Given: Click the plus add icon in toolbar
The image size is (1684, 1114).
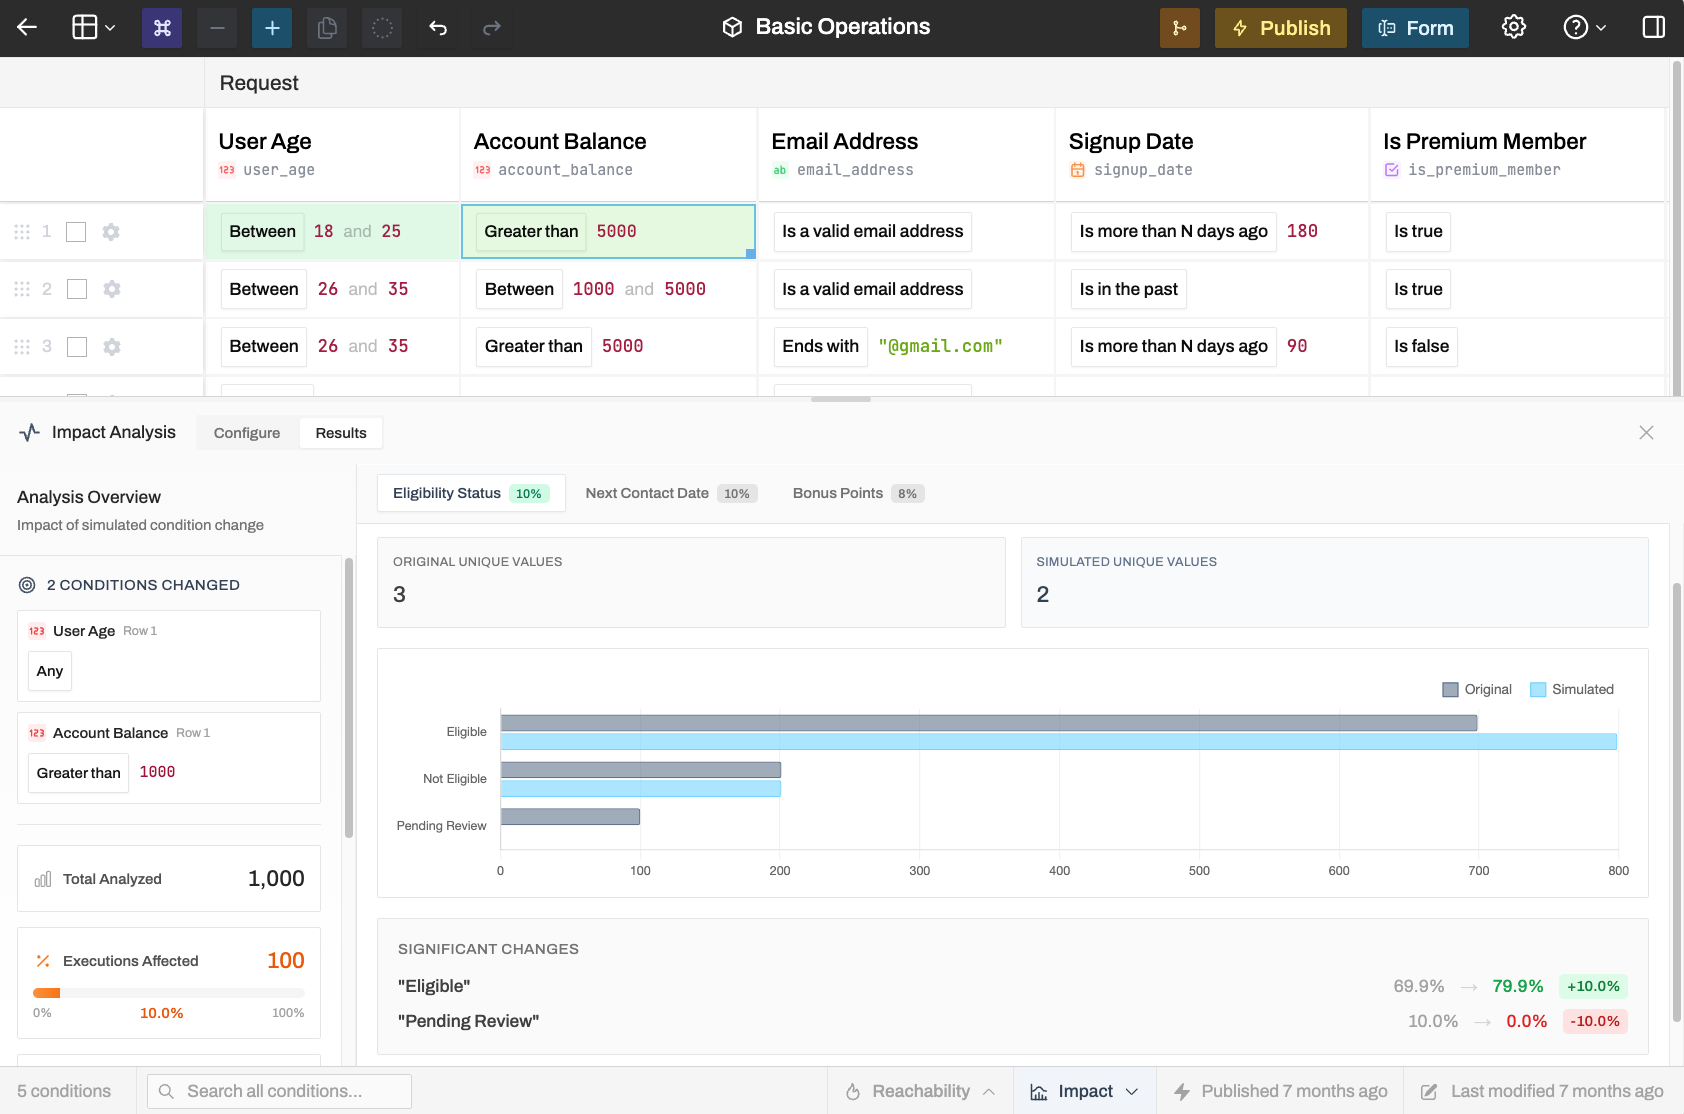Looking at the screenshot, I should 272,28.
